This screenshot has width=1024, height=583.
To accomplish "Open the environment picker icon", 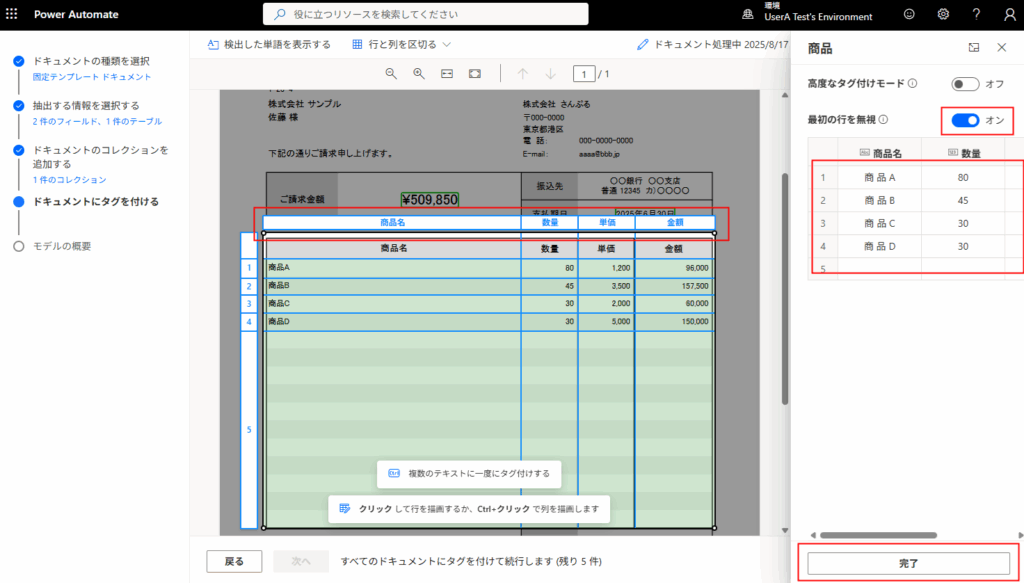I will click(748, 14).
